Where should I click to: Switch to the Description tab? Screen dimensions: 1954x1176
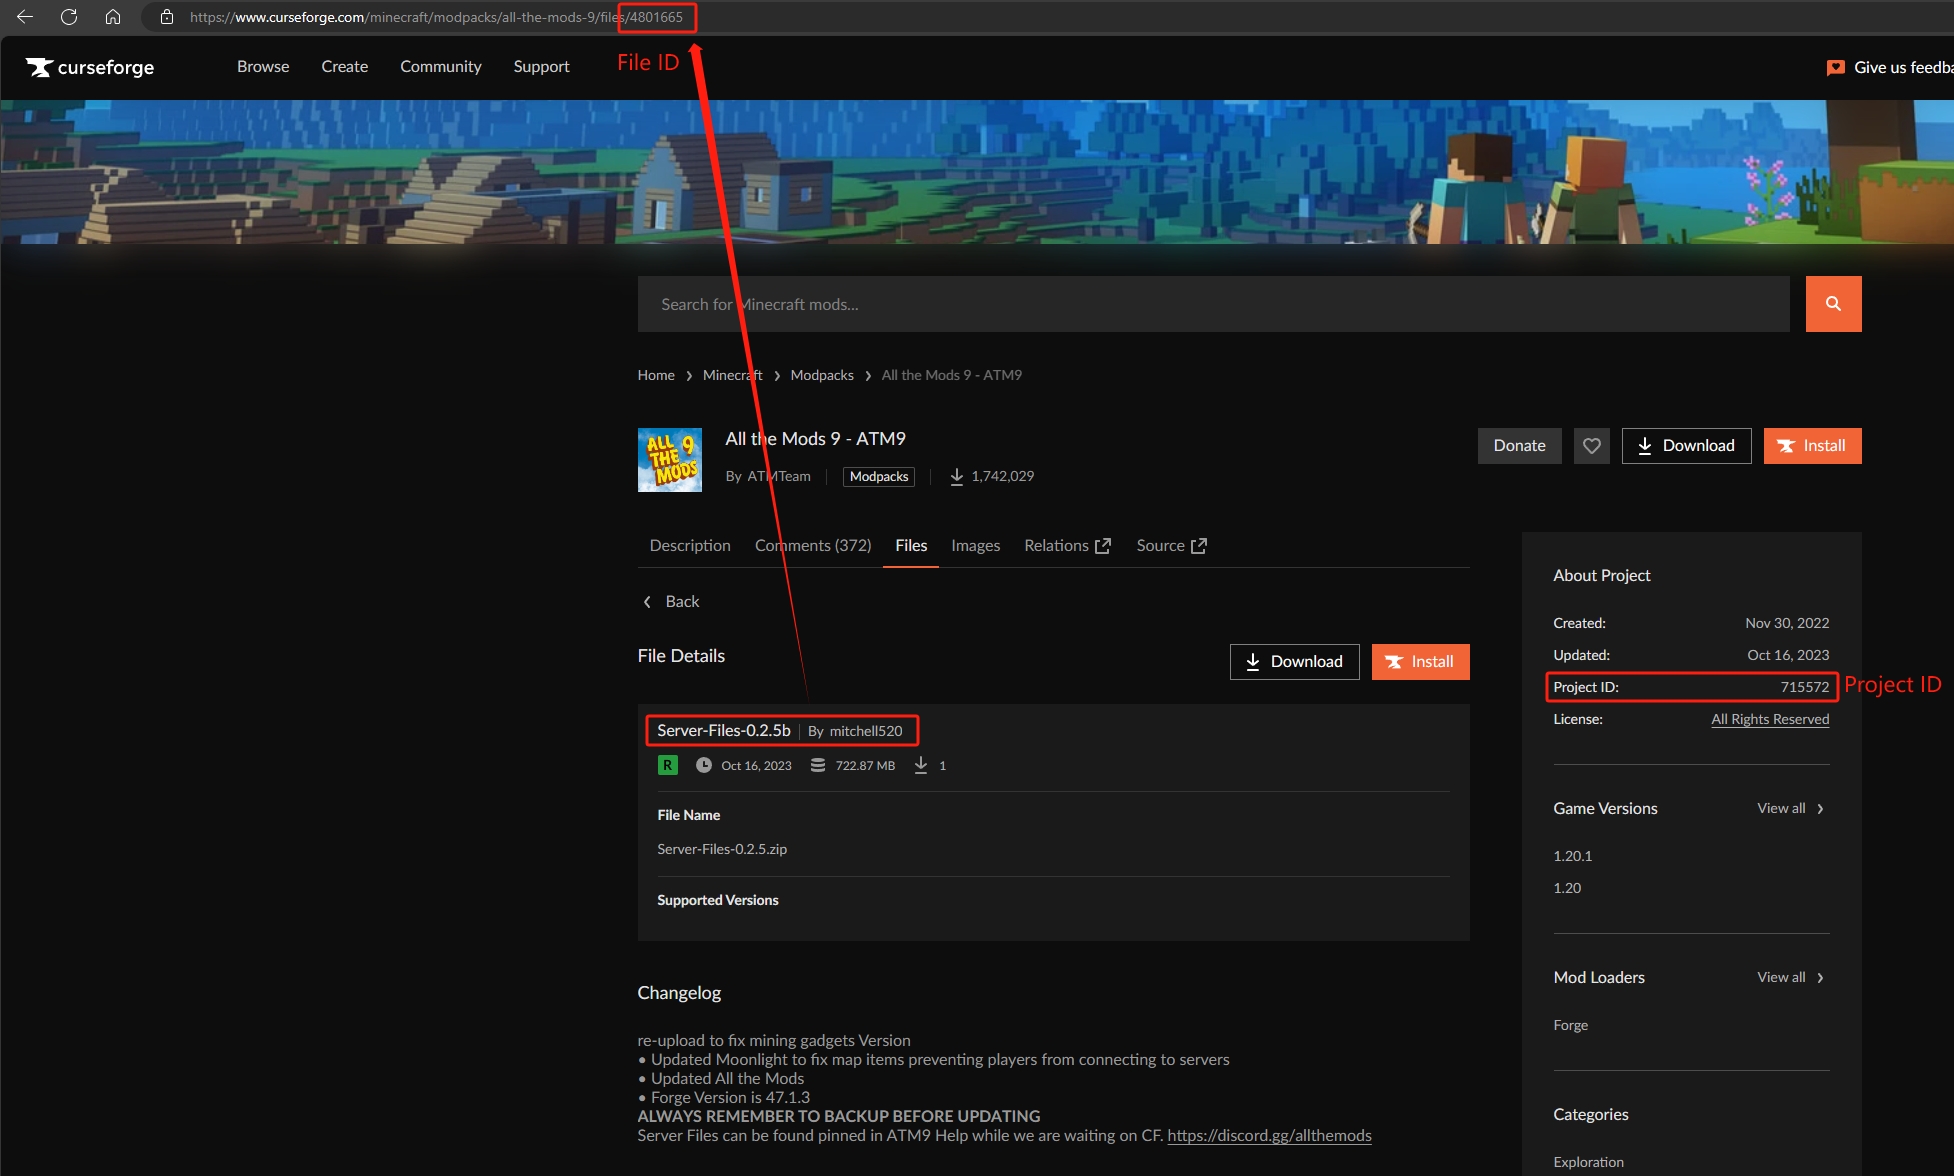tap(689, 545)
